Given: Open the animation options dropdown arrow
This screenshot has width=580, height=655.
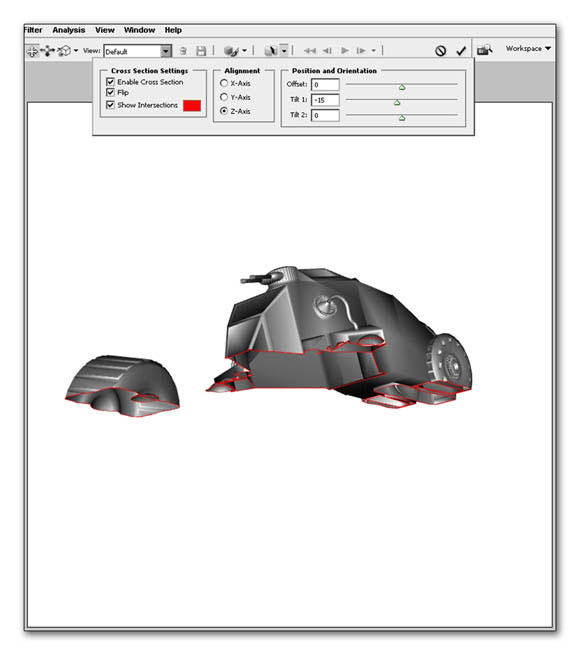Looking at the screenshot, I should pos(374,51).
